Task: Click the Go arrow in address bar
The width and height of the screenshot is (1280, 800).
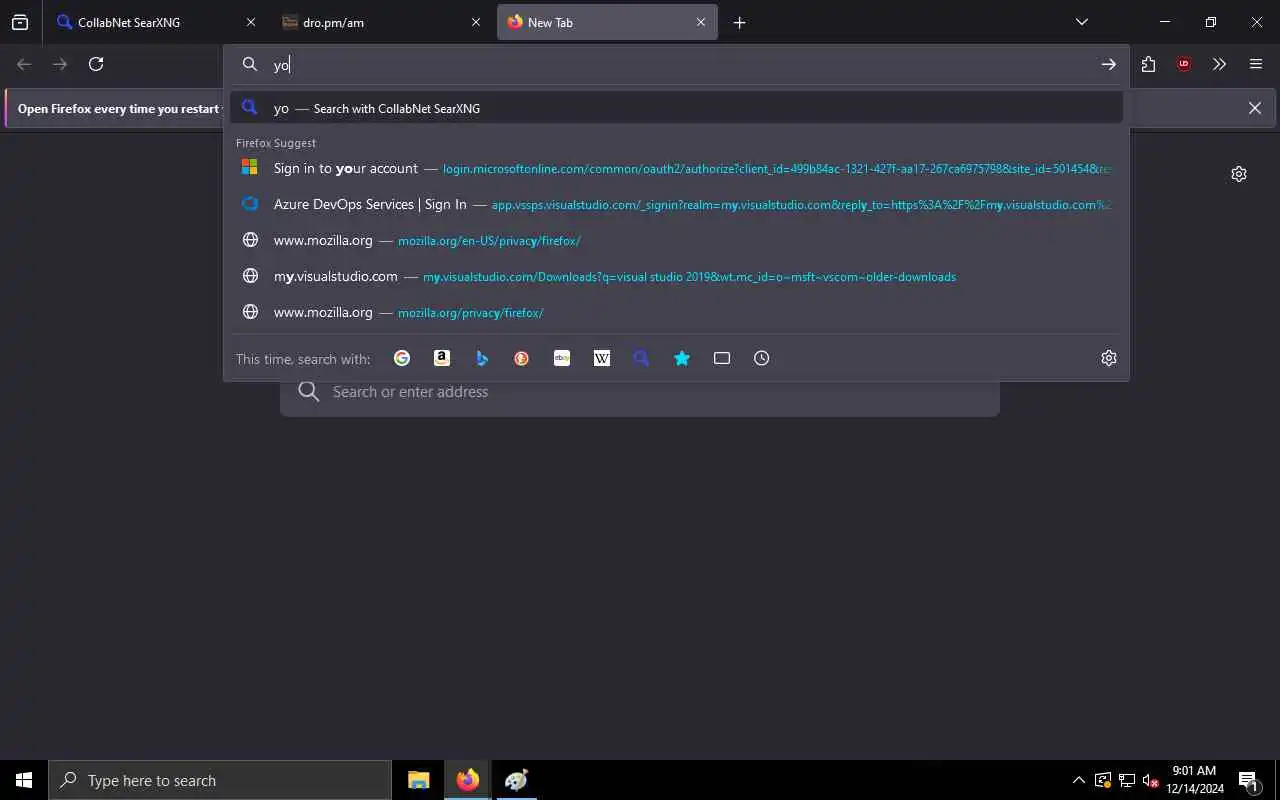Action: (x=1109, y=64)
